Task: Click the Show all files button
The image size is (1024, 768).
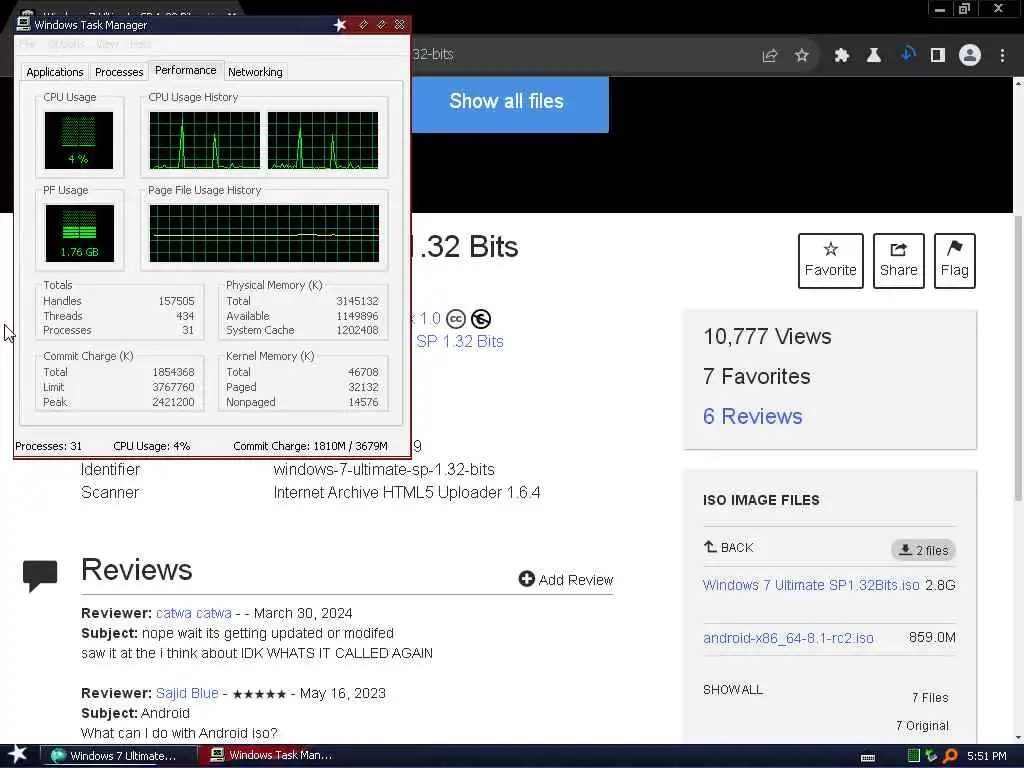Action: point(509,104)
